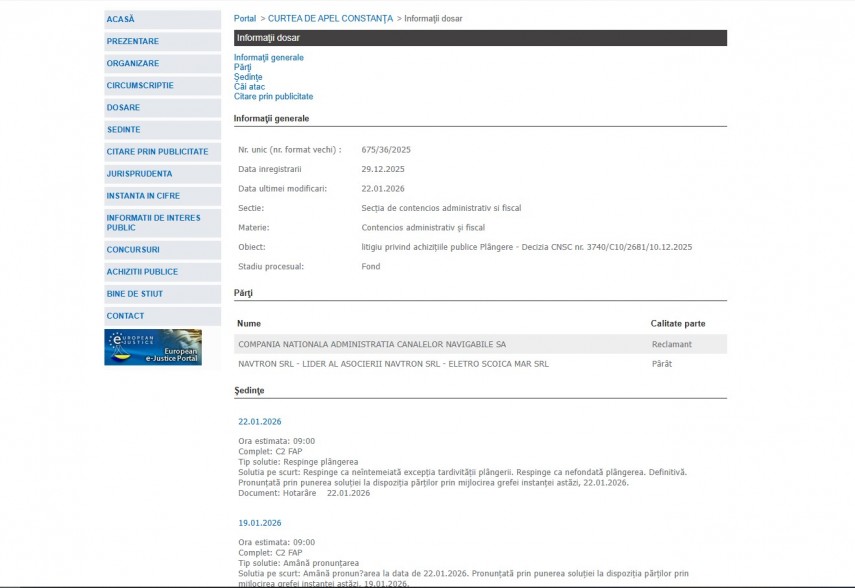
Task: Open the European e-Justice Portal banner
Action: [153, 347]
